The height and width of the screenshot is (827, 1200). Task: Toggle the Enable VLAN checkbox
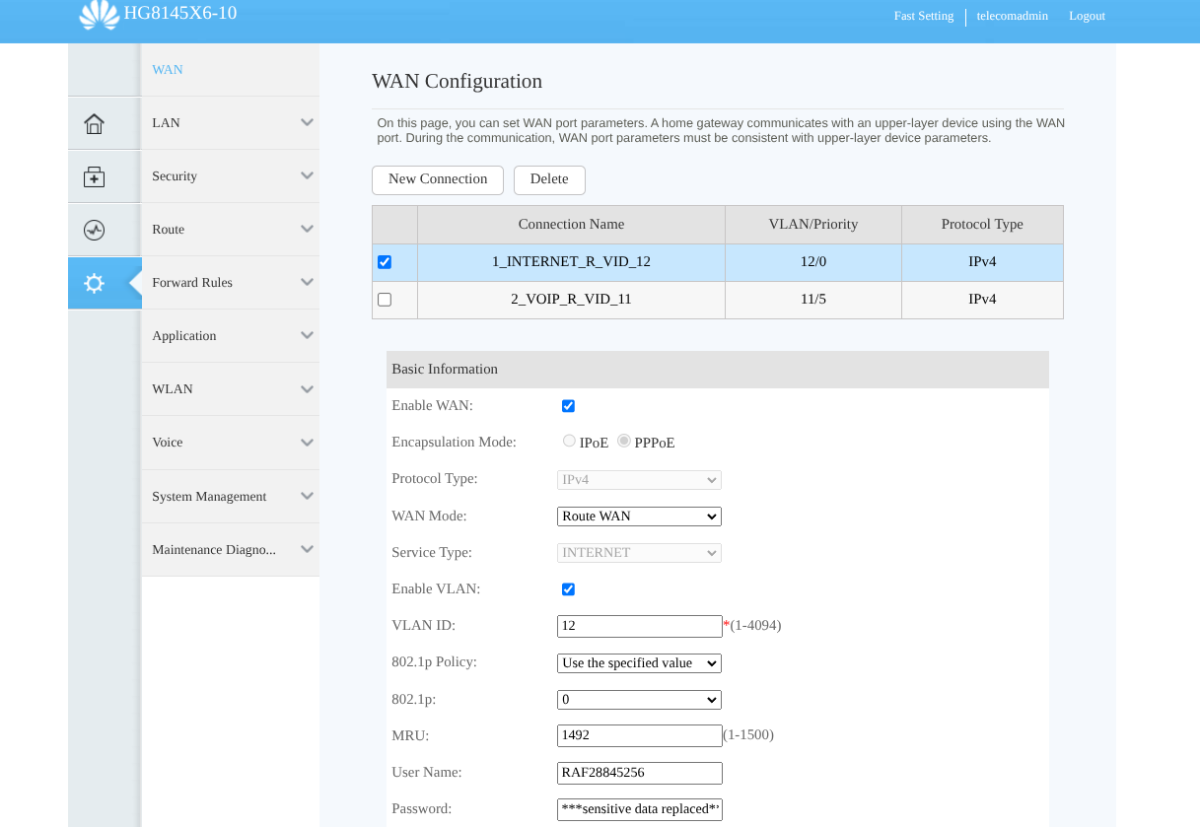pyautogui.click(x=568, y=589)
